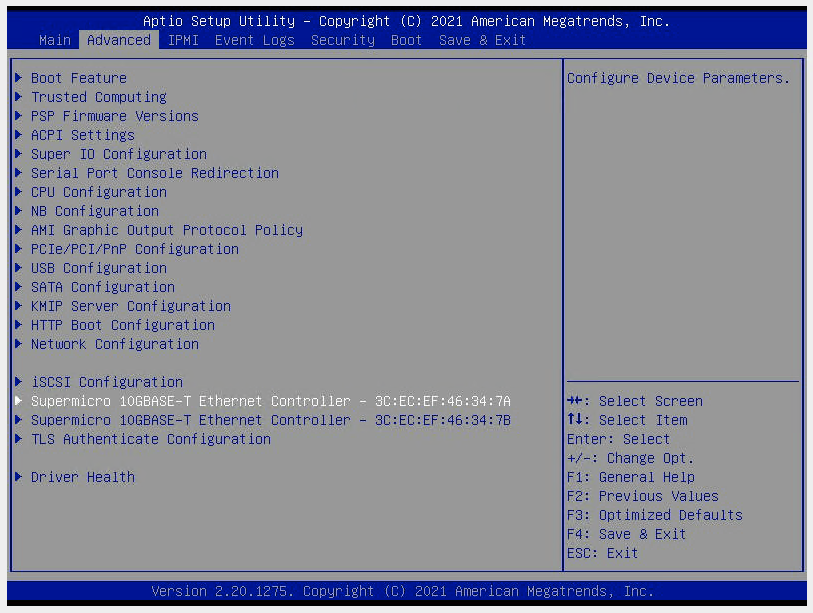Open PSP Firmware Versions

tap(113, 116)
